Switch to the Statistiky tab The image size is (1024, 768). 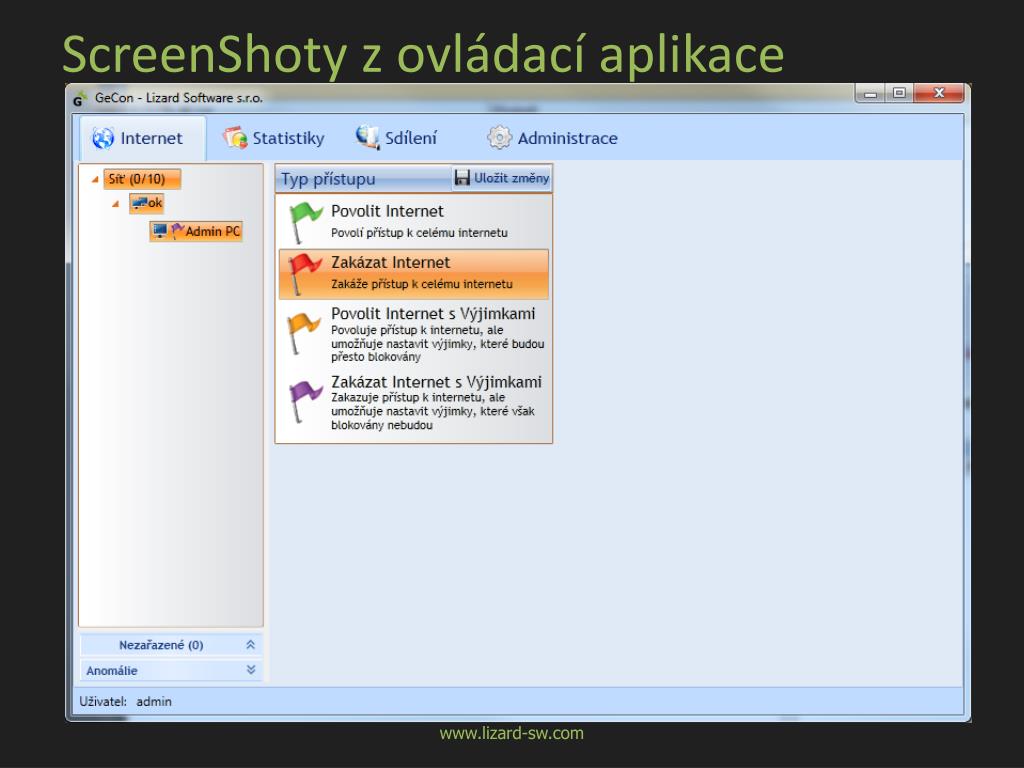(x=274, y=138)
